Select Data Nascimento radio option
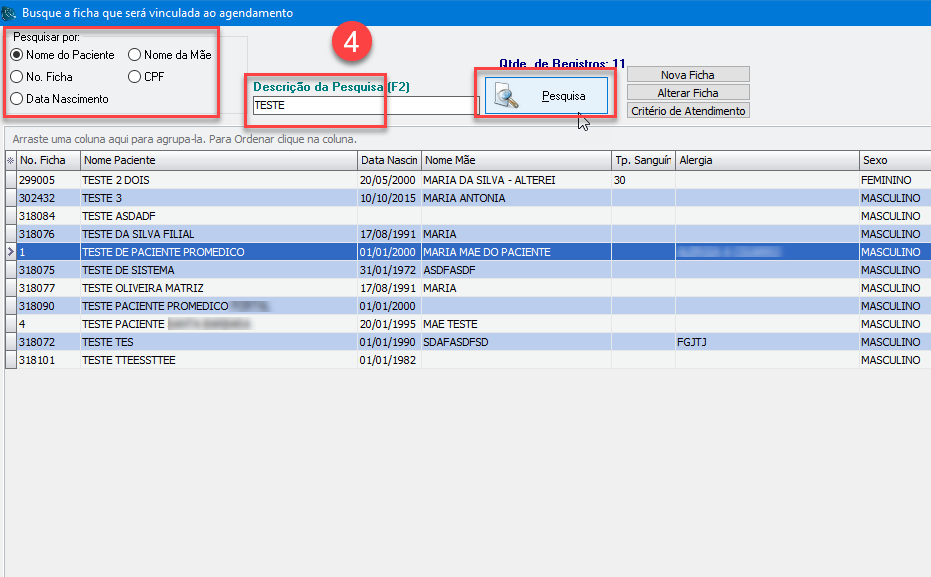 coord(17,99)
